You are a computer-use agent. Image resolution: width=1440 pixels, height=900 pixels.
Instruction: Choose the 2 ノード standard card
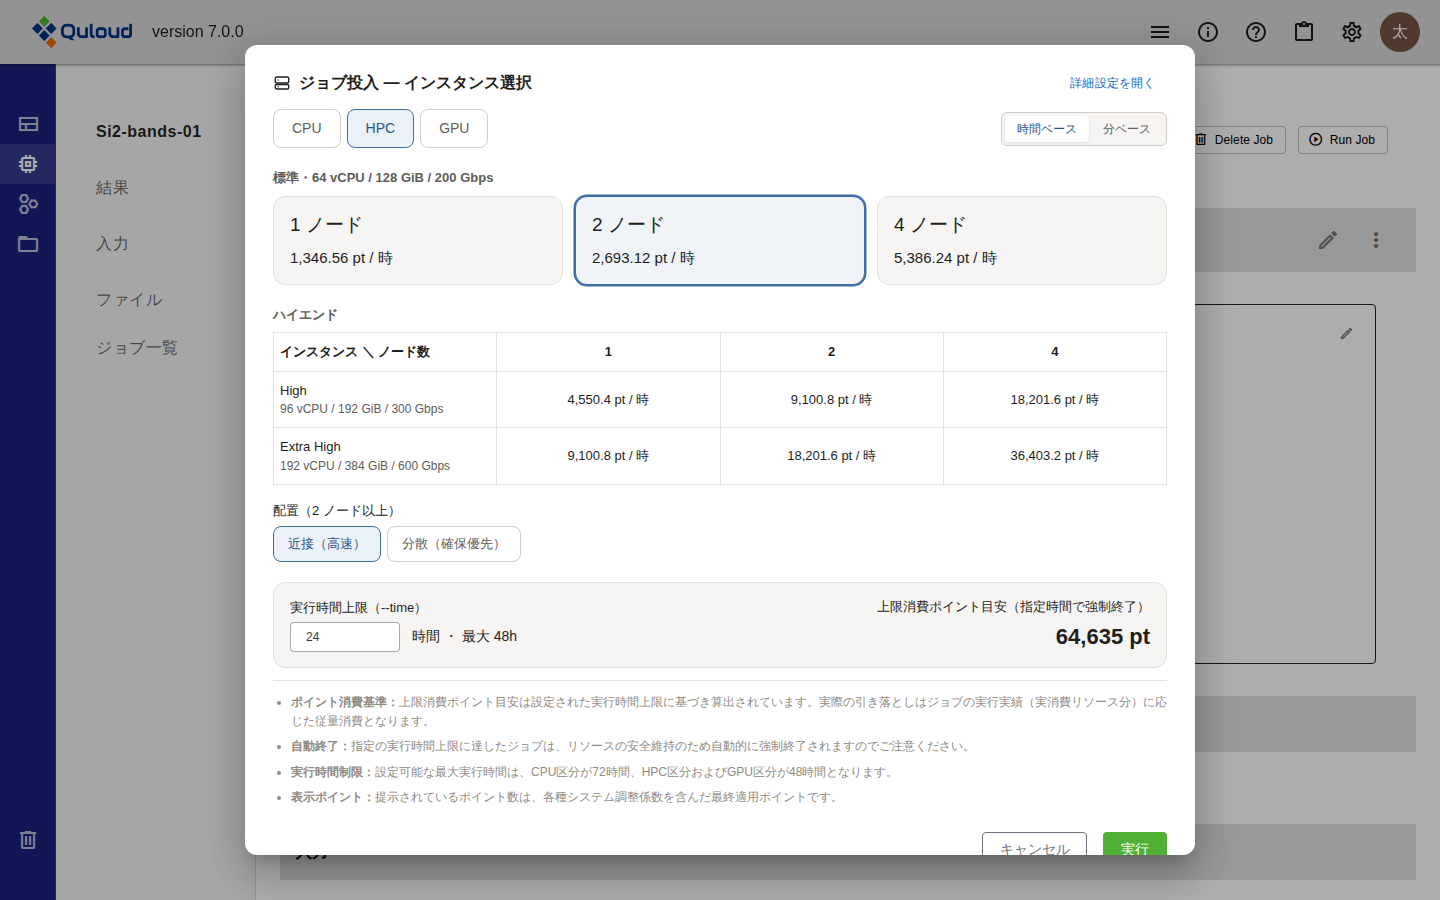pyautogui.click(x=720, y=241)
